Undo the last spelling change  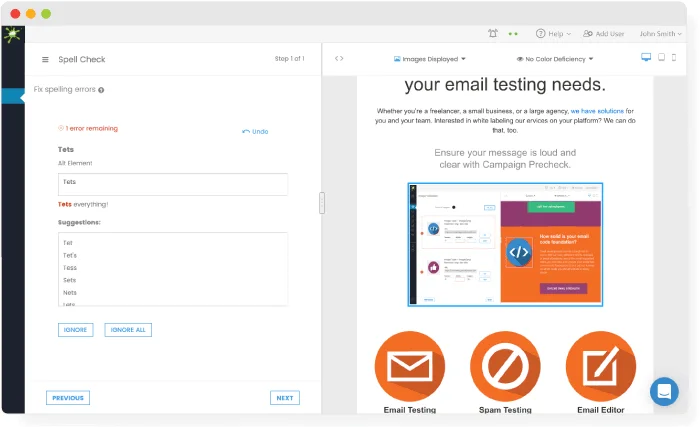[x=255, y=131]
